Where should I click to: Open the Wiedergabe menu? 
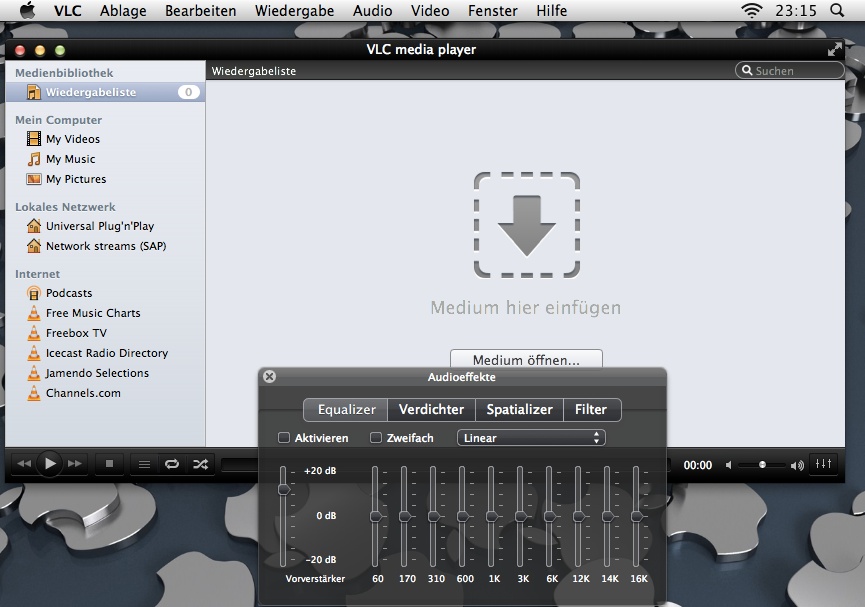295,11
